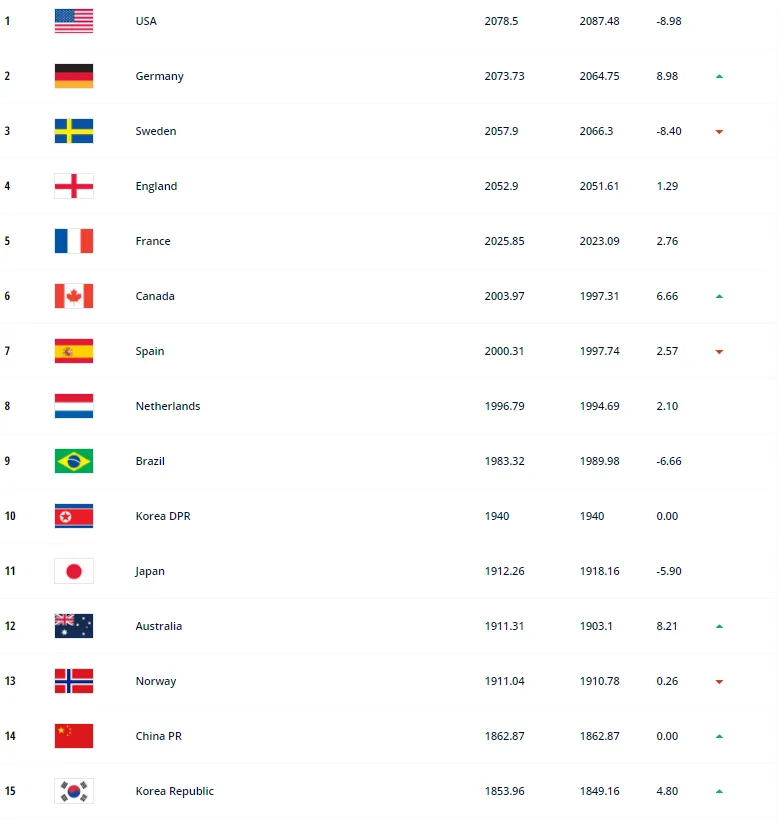
Task: Click the Sweden flag icon
Action: click(x=73, y=131)
